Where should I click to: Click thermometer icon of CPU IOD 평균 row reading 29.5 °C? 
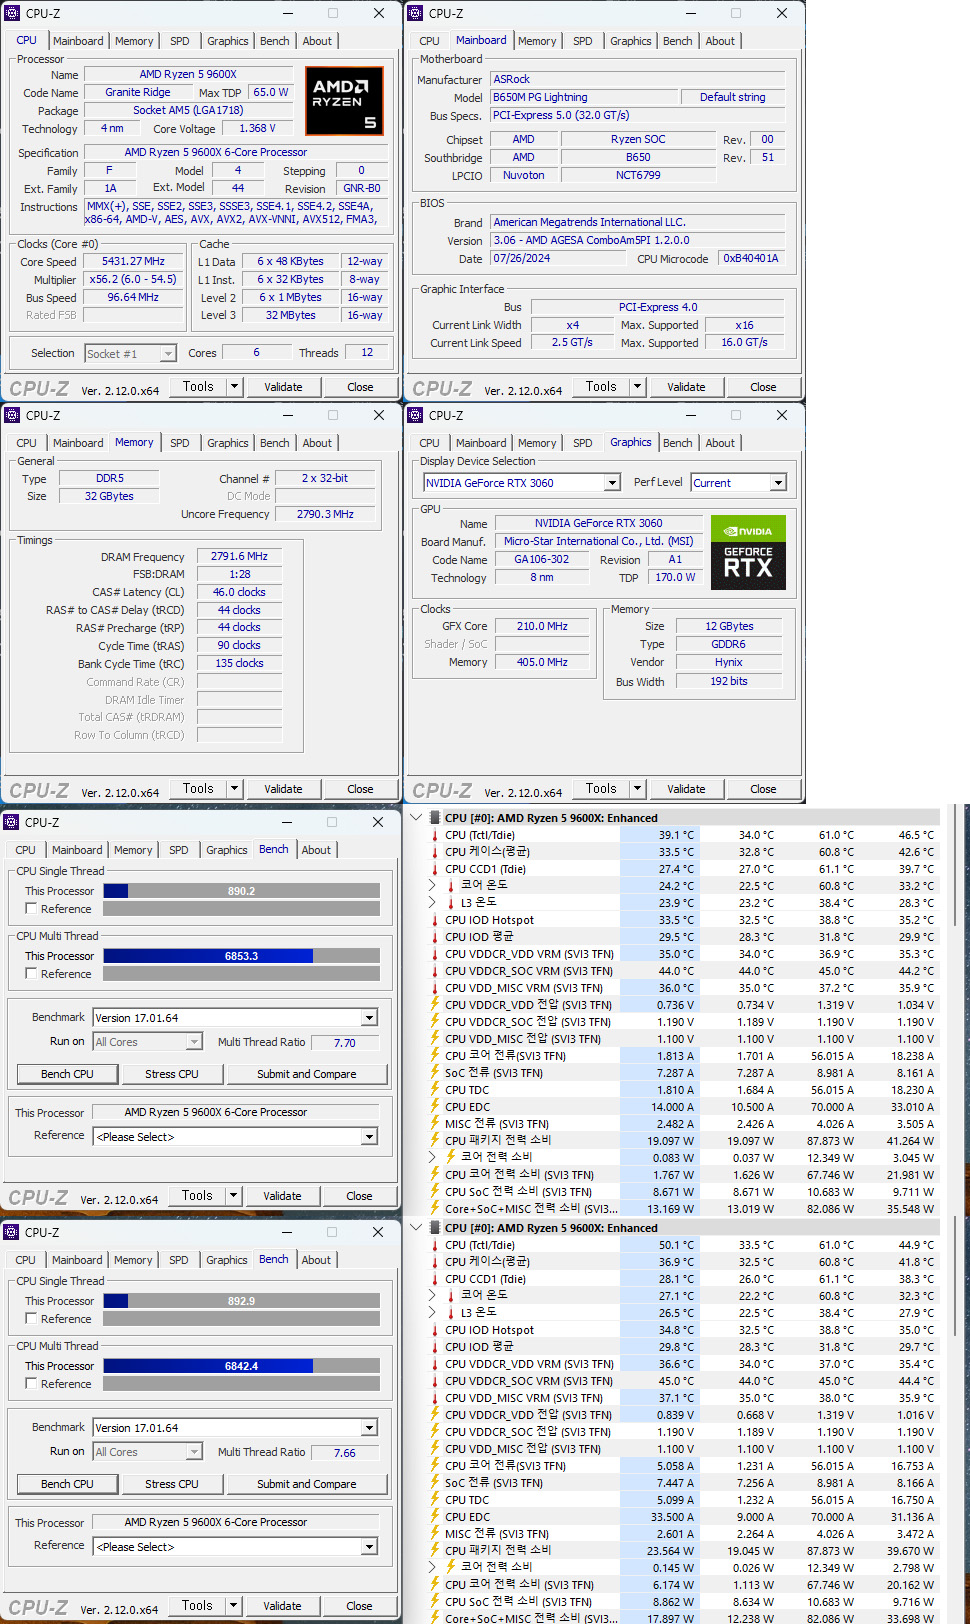pos(435,937)
